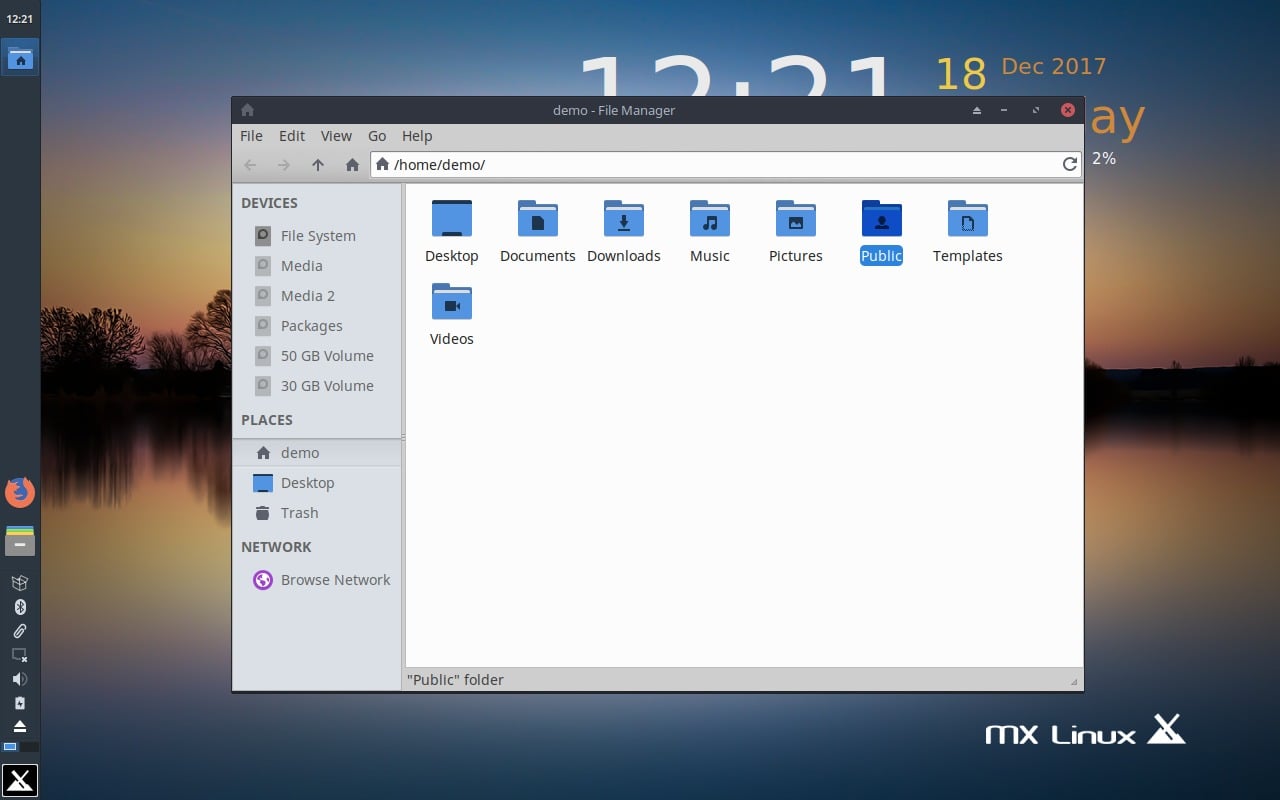1280x800 pixels.
Task: Click the eject removable media panel icon
Action: 20,726
